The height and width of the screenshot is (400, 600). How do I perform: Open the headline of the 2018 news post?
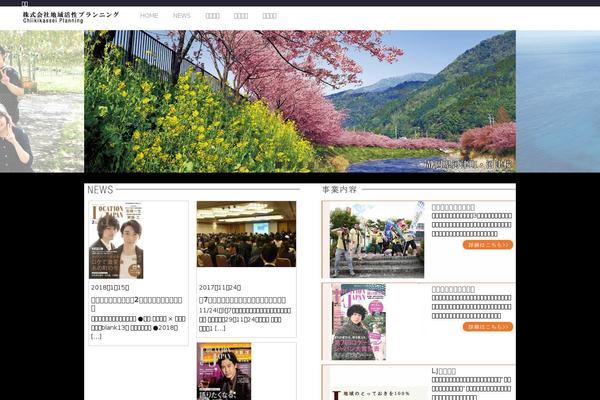coord(137,304)
